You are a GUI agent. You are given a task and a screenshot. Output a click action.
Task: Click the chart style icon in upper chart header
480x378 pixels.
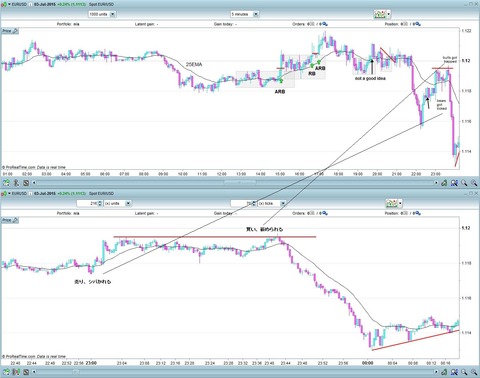[380, 14]
